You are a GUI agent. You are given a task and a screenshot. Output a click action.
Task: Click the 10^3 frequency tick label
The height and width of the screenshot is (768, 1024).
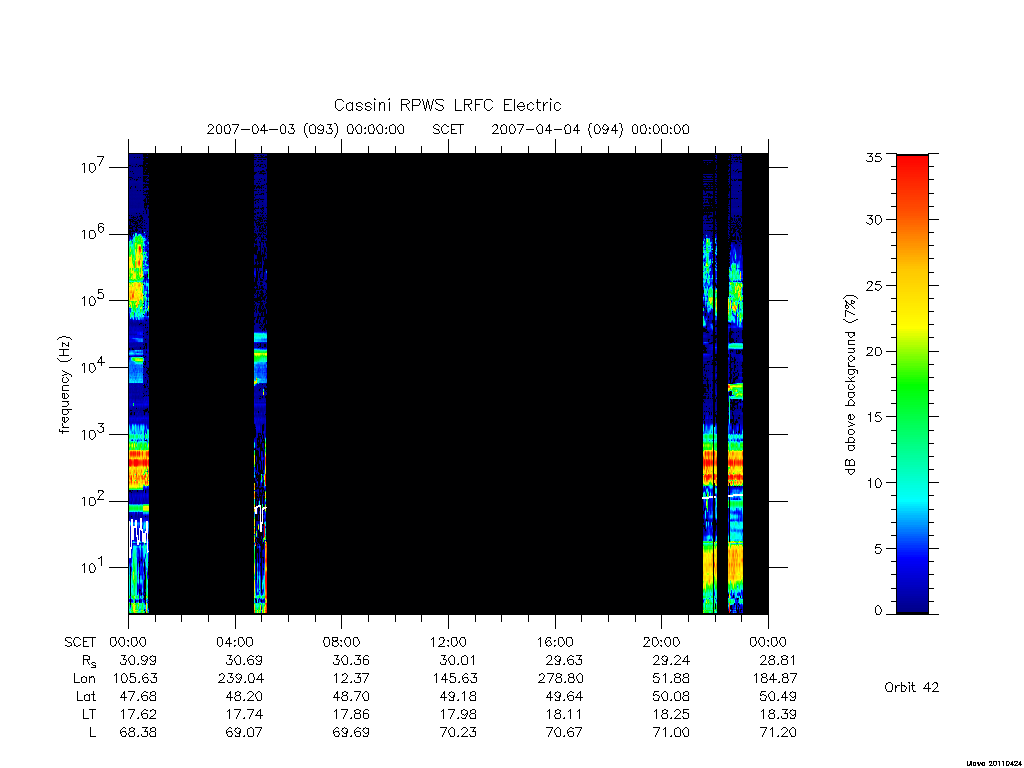[93, 434]
